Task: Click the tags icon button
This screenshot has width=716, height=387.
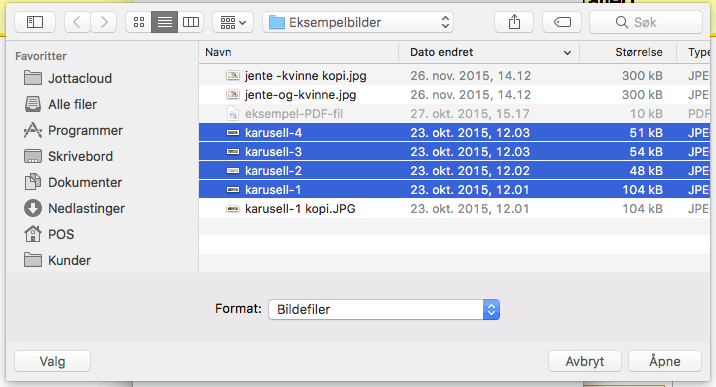Action: coord(562,22)
